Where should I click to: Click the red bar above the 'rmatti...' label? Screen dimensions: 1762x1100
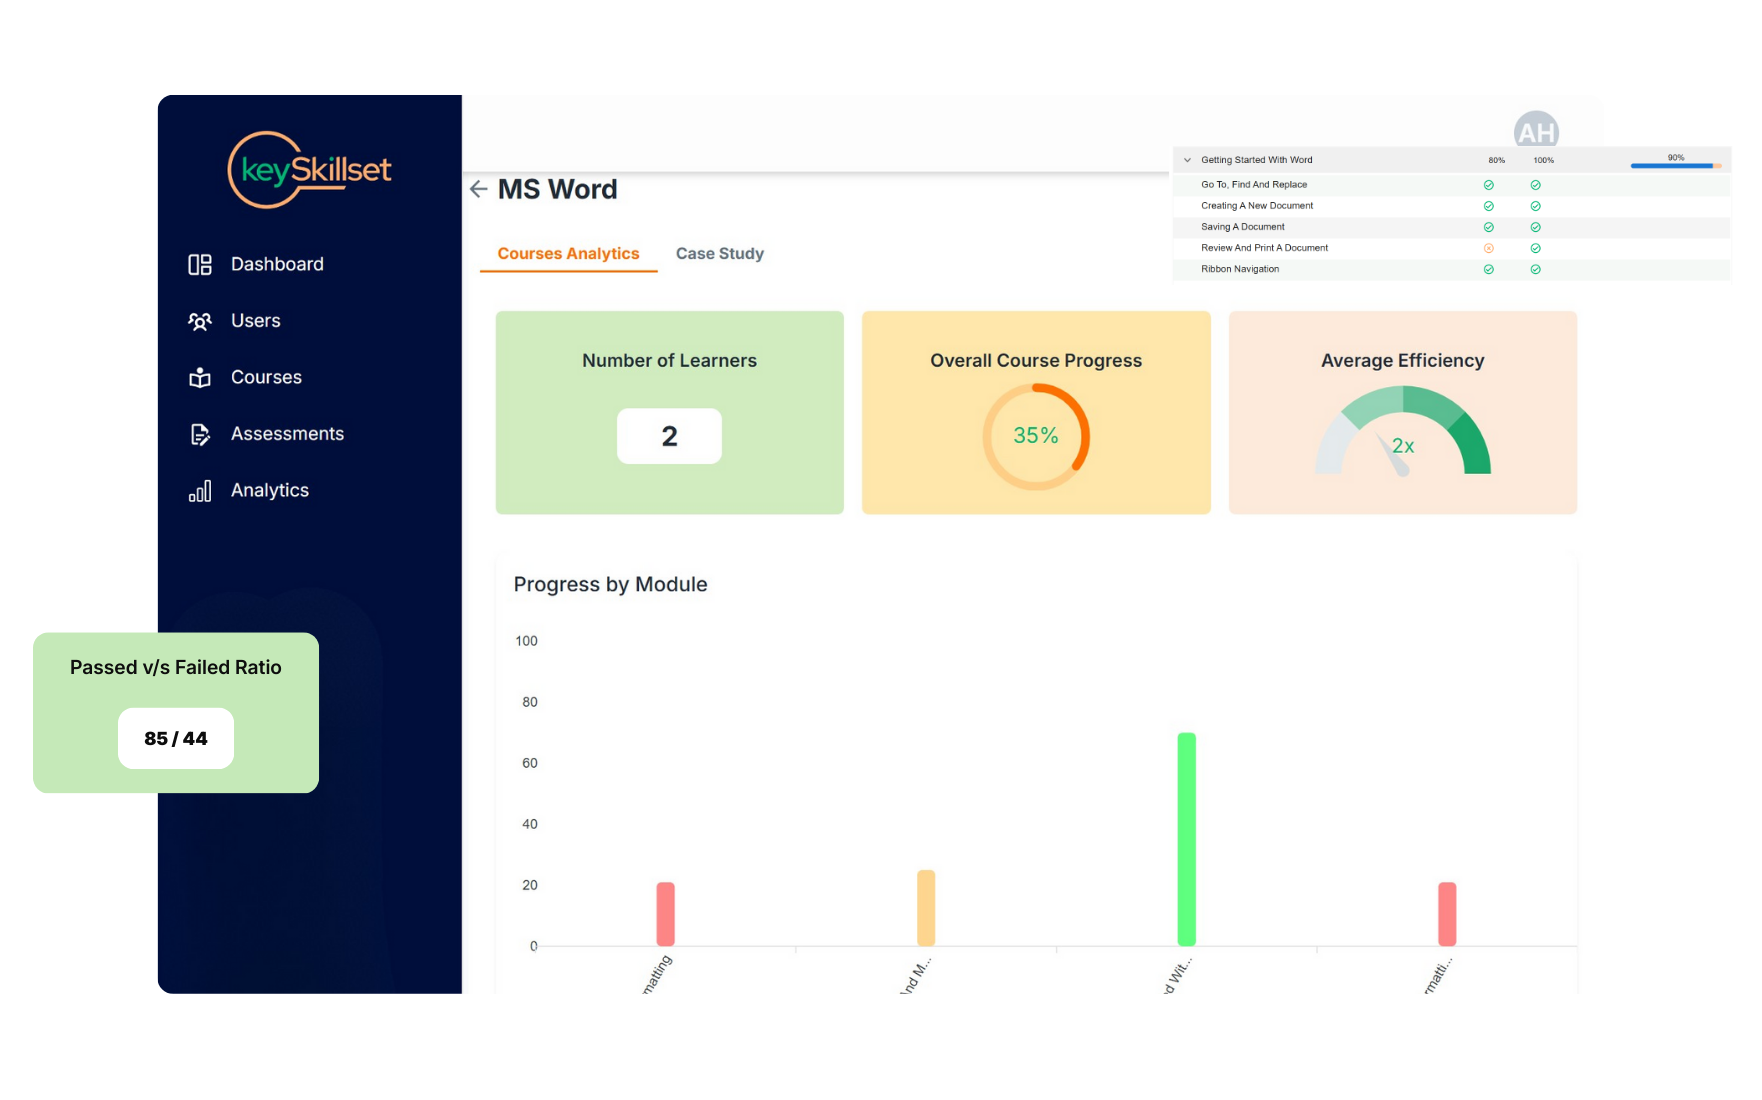(1447, 914)
